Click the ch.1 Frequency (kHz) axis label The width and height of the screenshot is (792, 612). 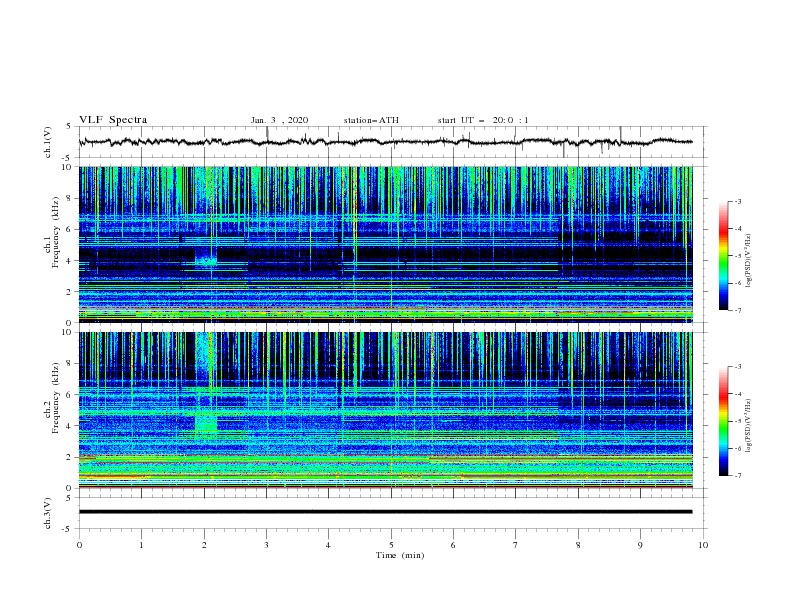pyautogui.click(x=54, y=233)
